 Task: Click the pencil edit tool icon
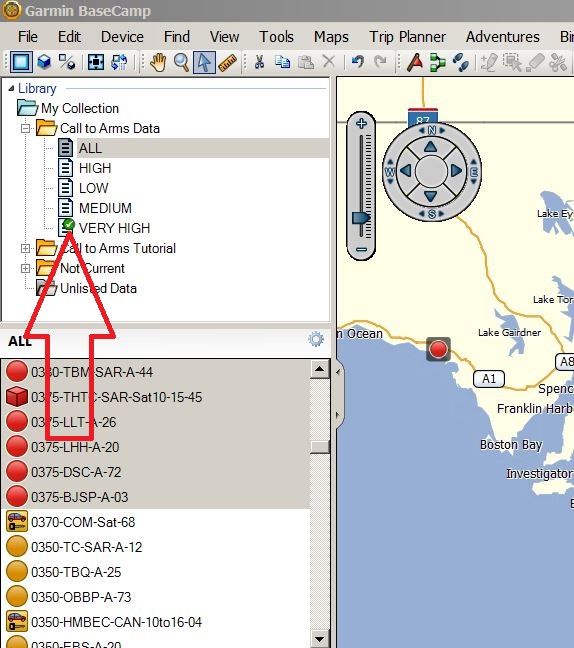489,62
